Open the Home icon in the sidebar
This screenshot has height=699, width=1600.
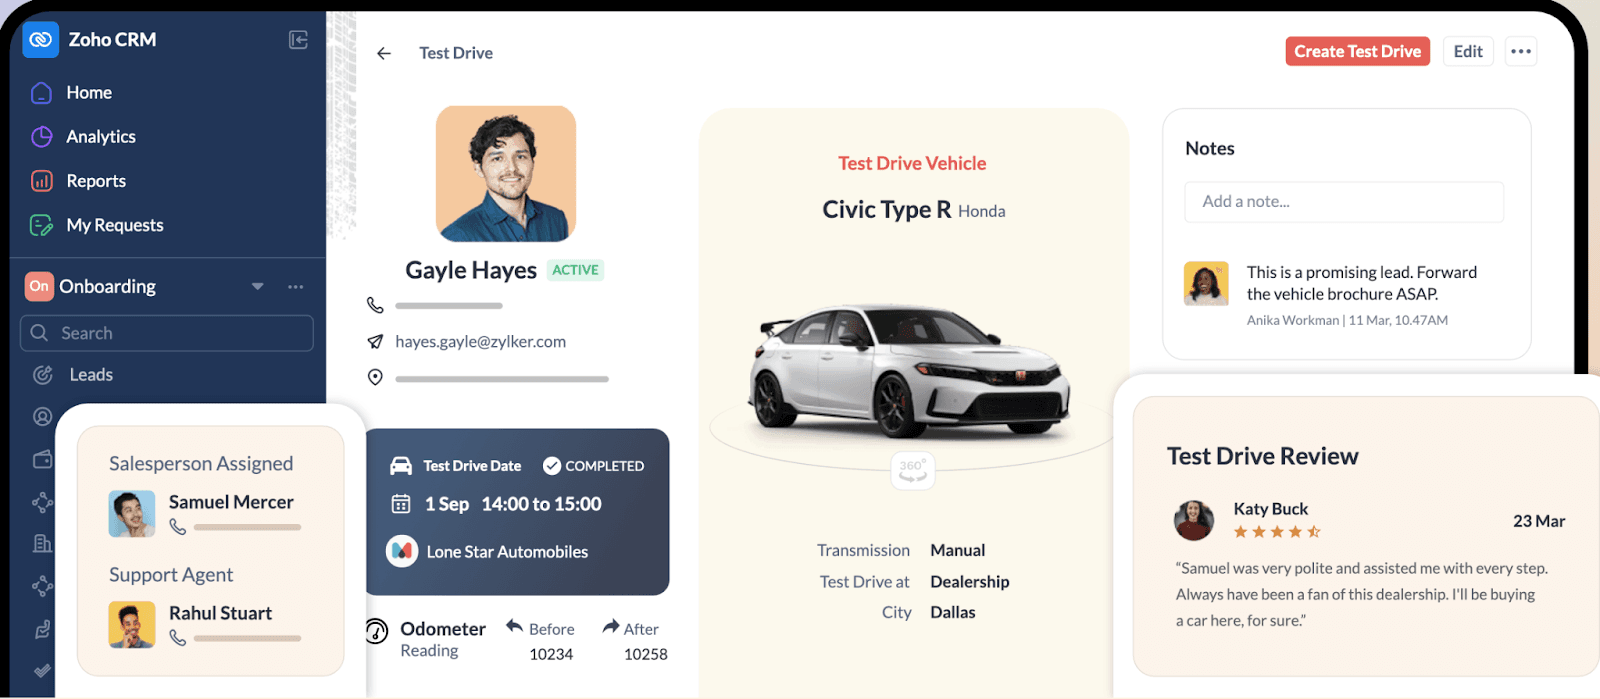pyautogui.click(x=41, y=92)
